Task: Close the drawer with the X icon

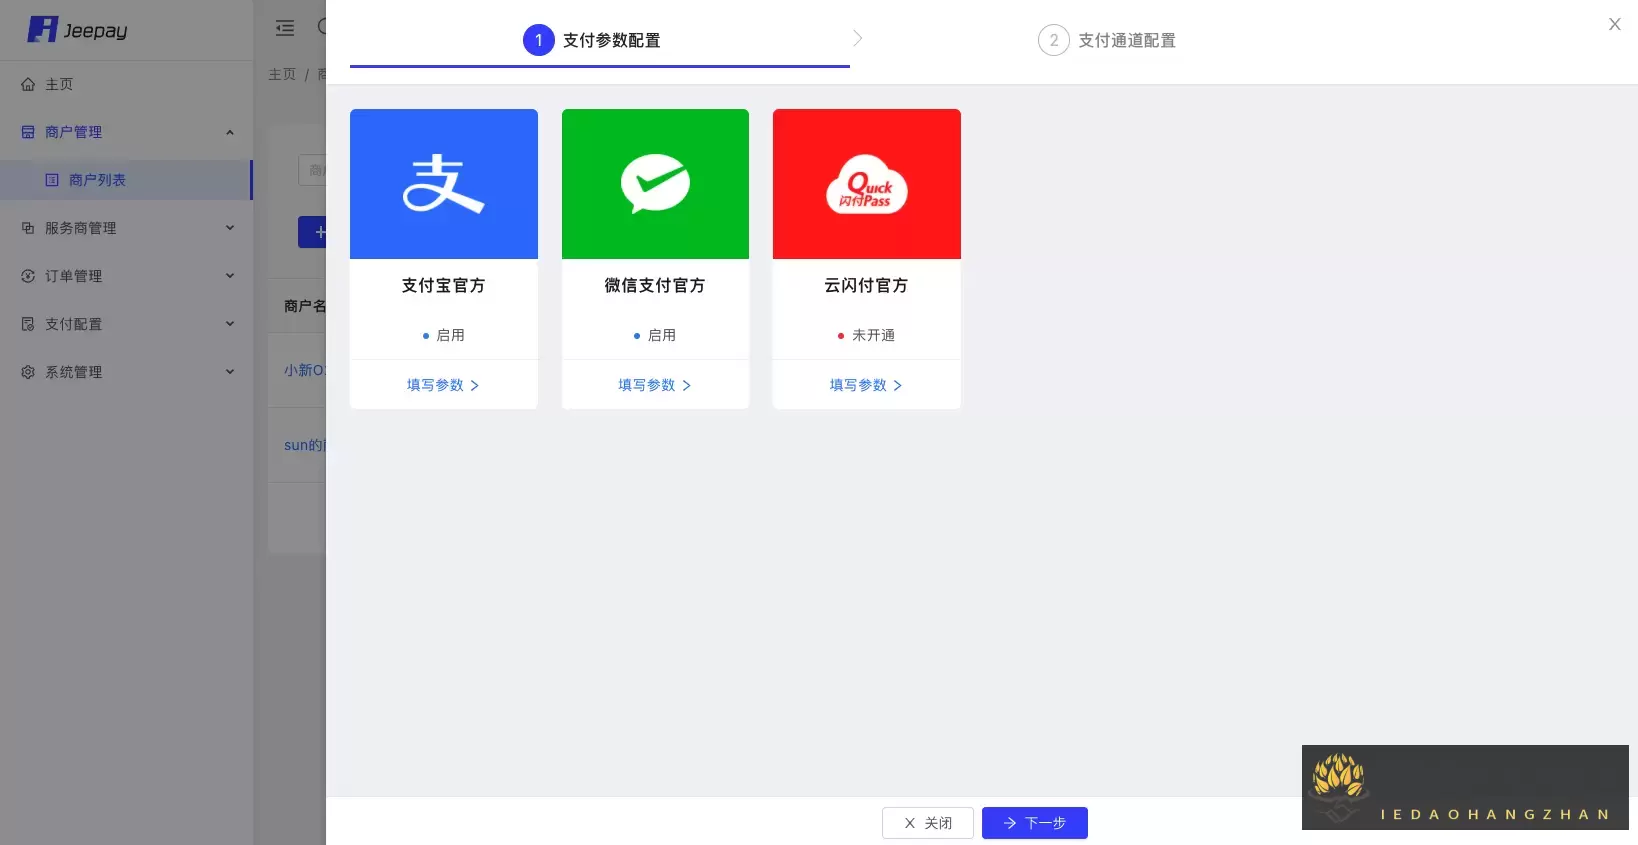Action: 1614,24
